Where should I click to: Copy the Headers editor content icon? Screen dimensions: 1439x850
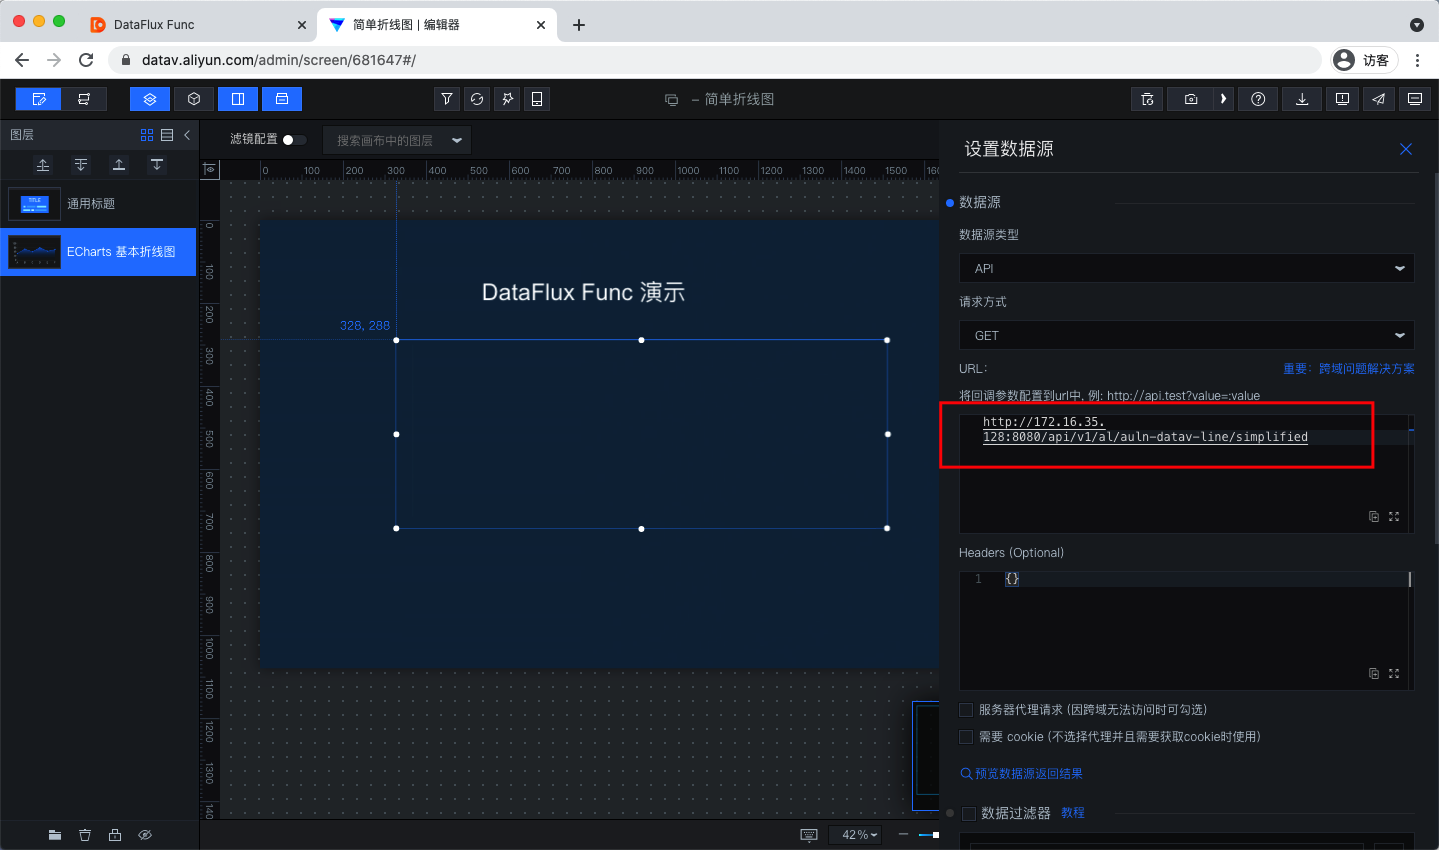(1374, 674)
